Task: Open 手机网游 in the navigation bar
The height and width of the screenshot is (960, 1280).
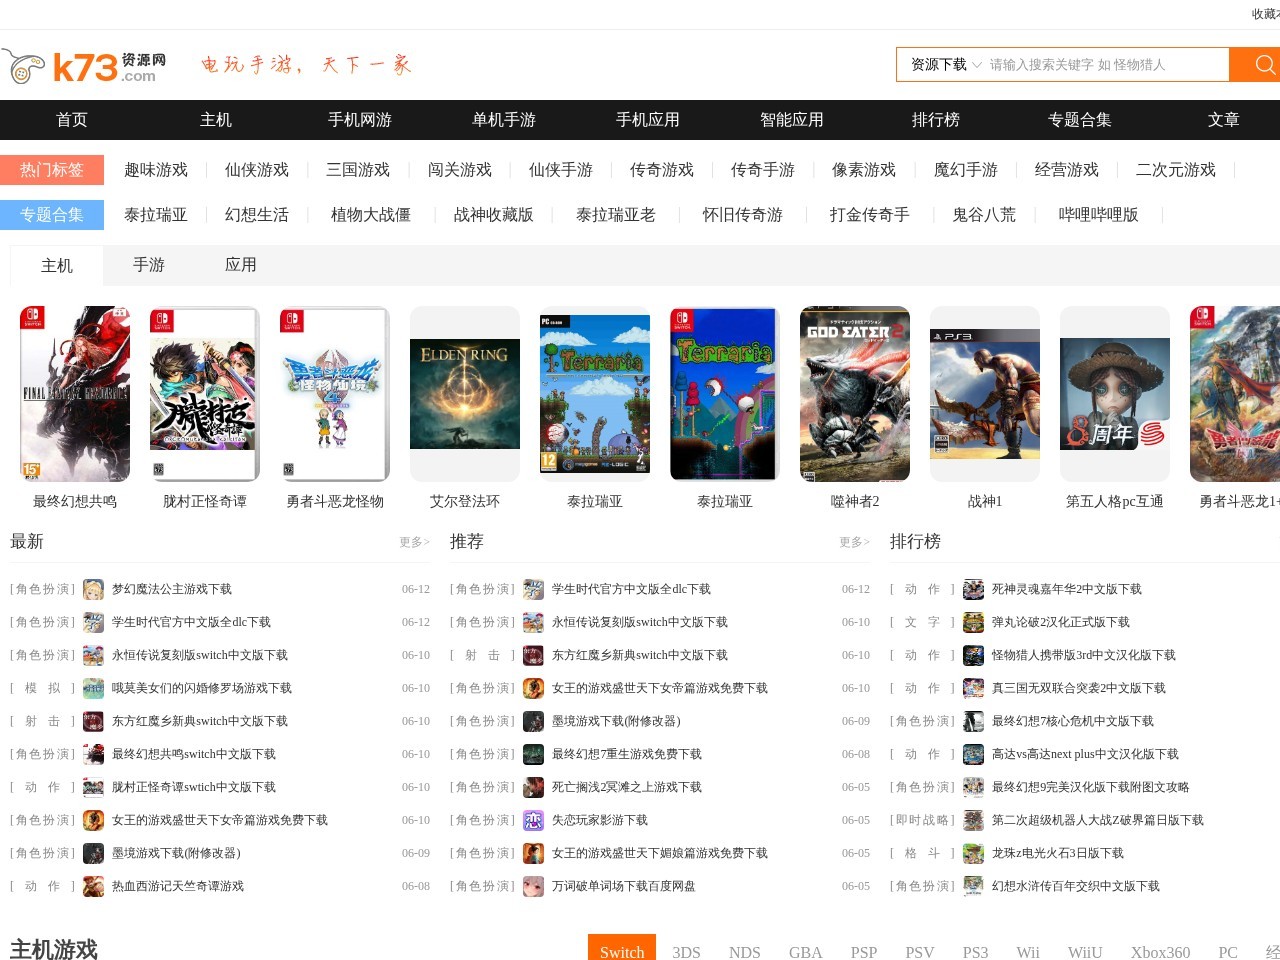Action: coord(360,120)
